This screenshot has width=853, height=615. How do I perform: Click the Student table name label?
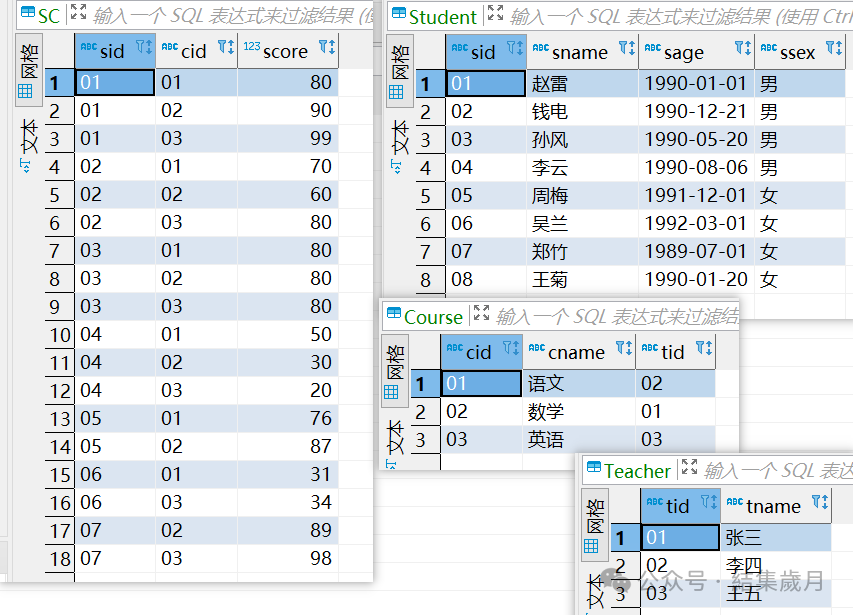coord(443,17)
